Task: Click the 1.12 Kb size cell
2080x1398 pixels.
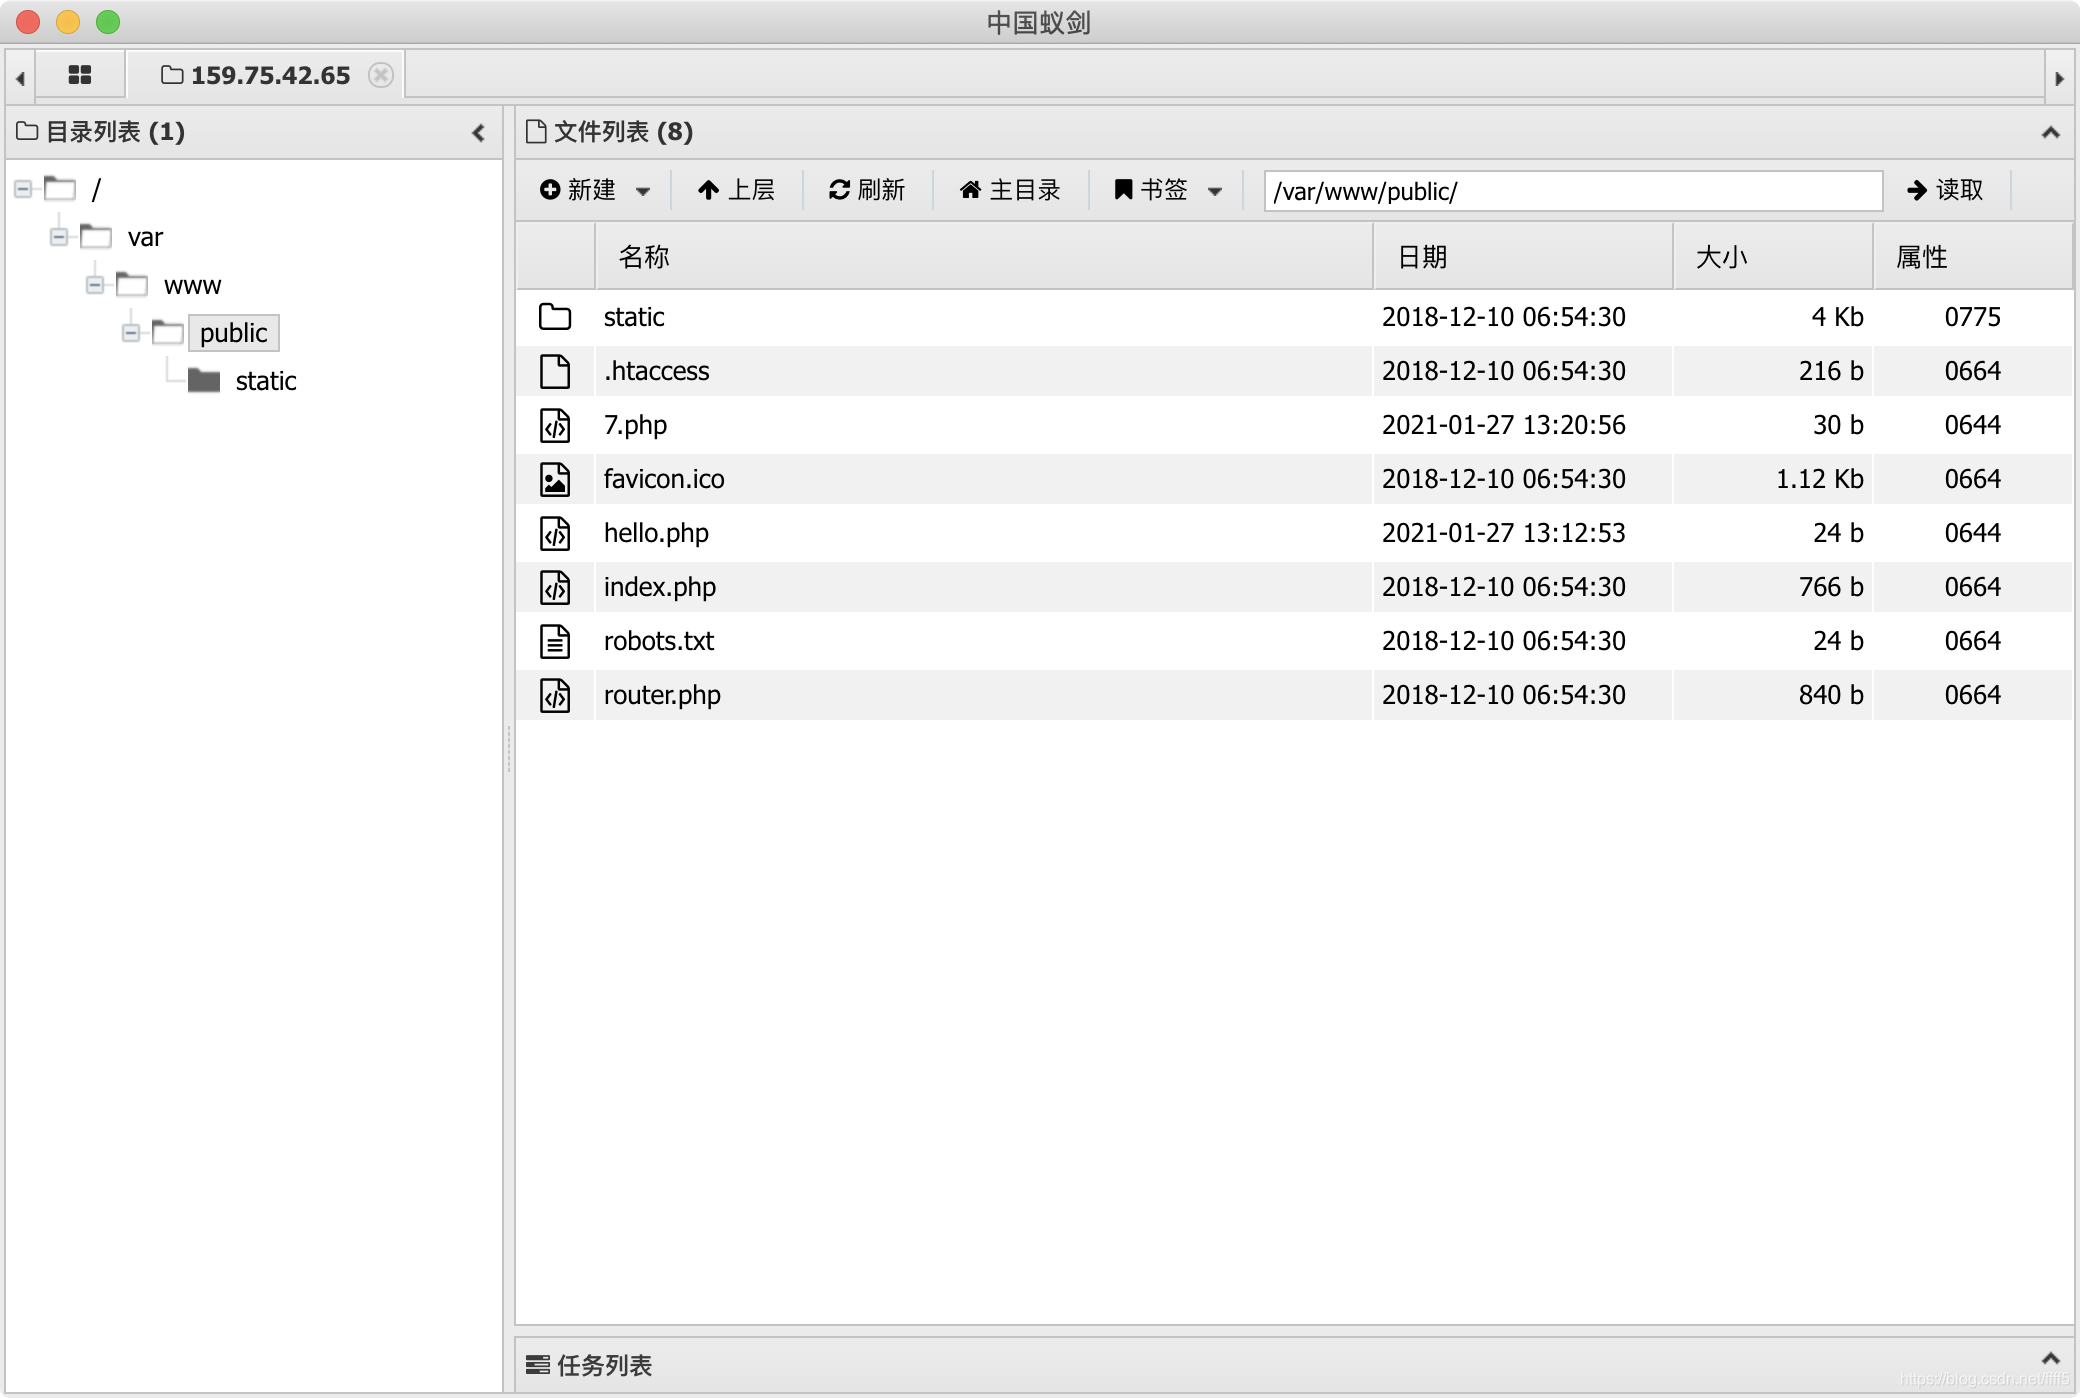Action: click(x=1819, y=479)
